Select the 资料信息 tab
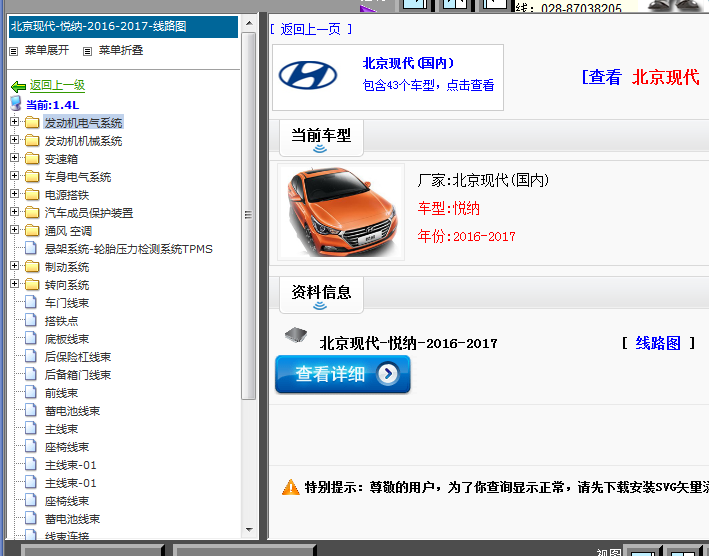This screenshot has height=556, width=709. coord(321,295)
